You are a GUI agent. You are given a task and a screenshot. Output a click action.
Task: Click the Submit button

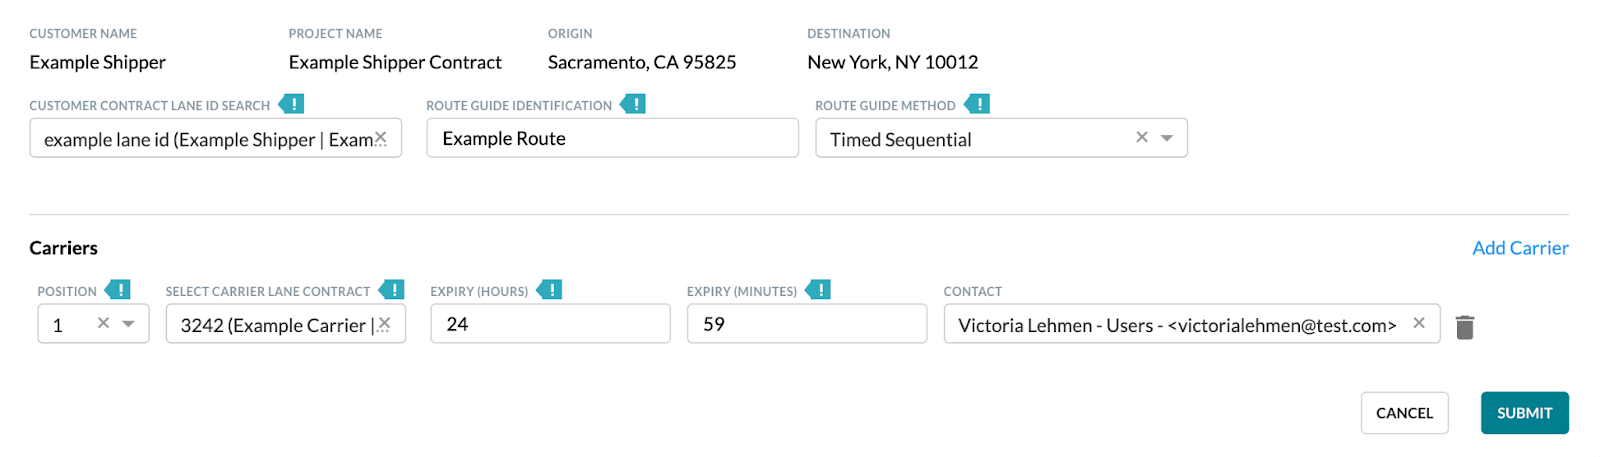(1524, 413)
